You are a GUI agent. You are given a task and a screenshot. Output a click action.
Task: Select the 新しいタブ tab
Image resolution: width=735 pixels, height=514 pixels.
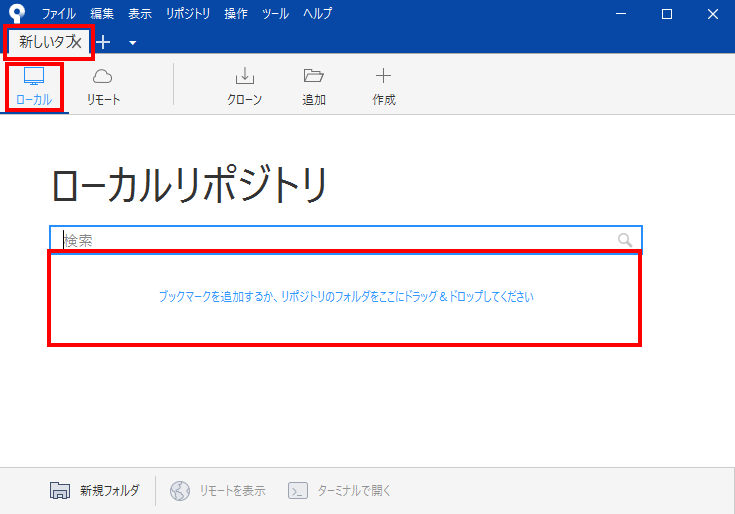44,42
